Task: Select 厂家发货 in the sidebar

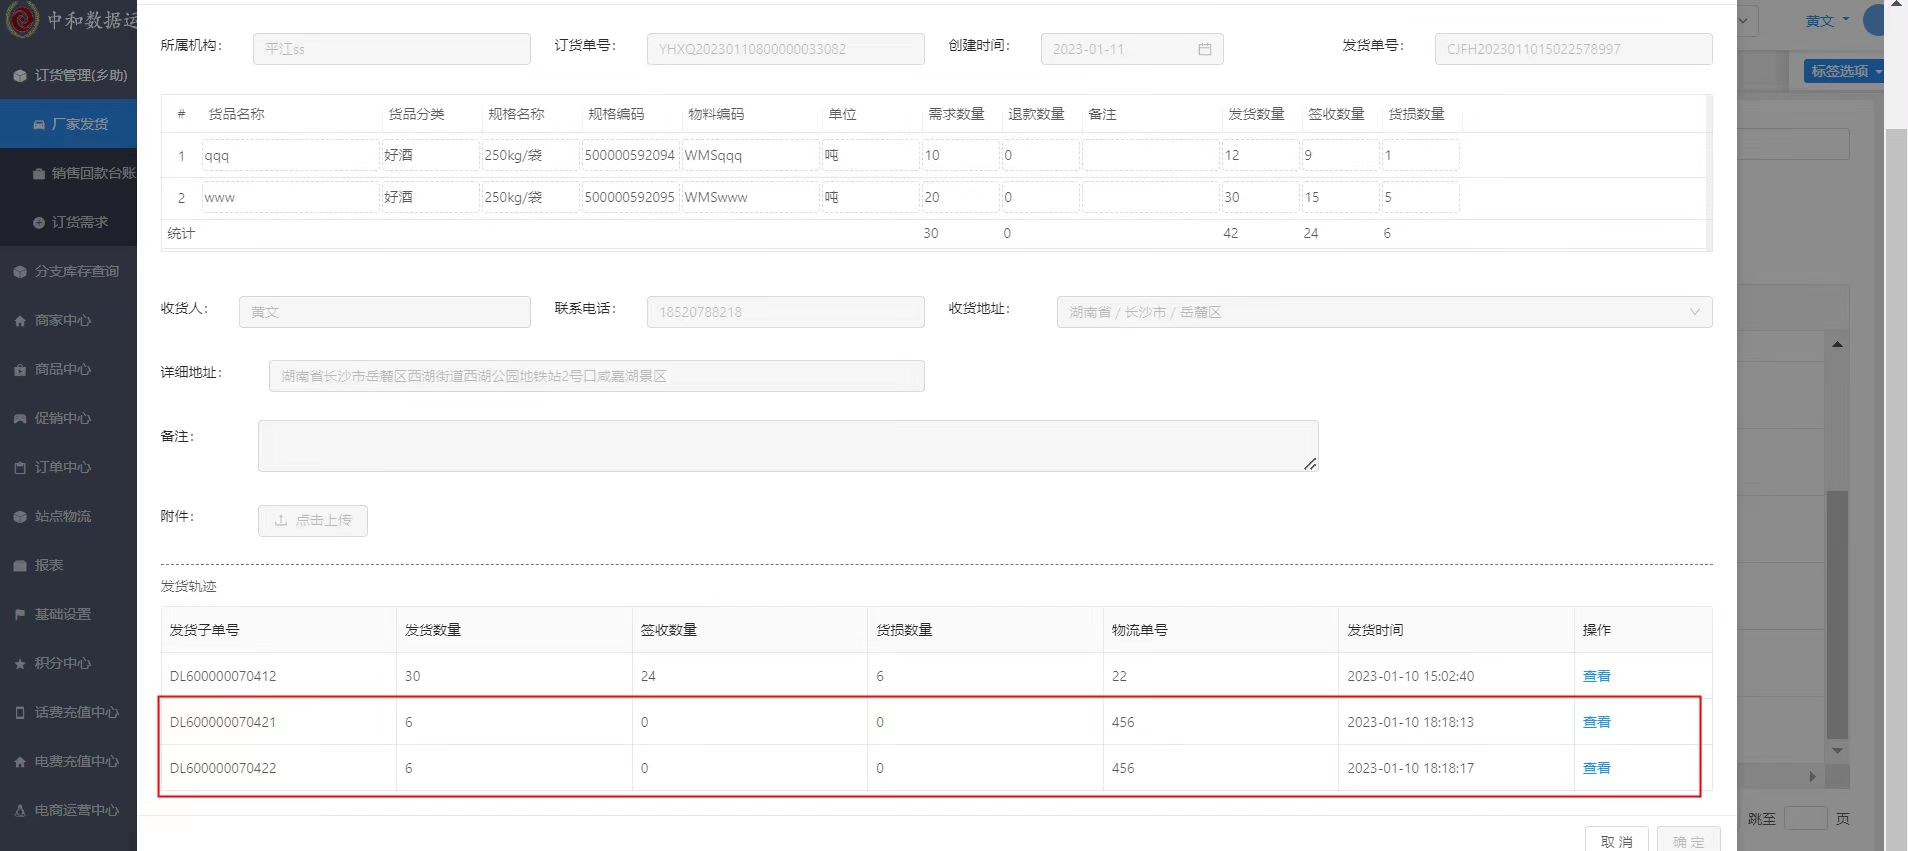Action: coord(68,124)
